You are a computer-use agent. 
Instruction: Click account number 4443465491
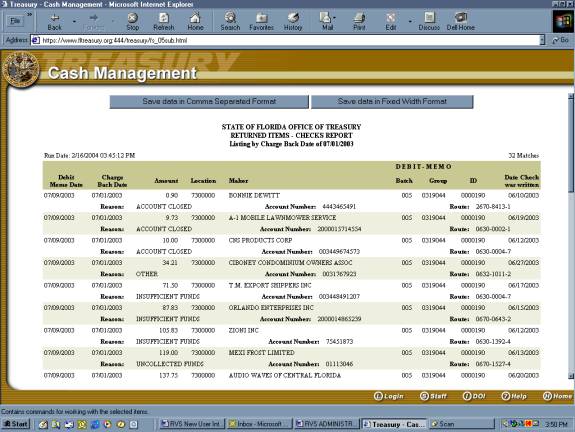(x=339, y=206)
